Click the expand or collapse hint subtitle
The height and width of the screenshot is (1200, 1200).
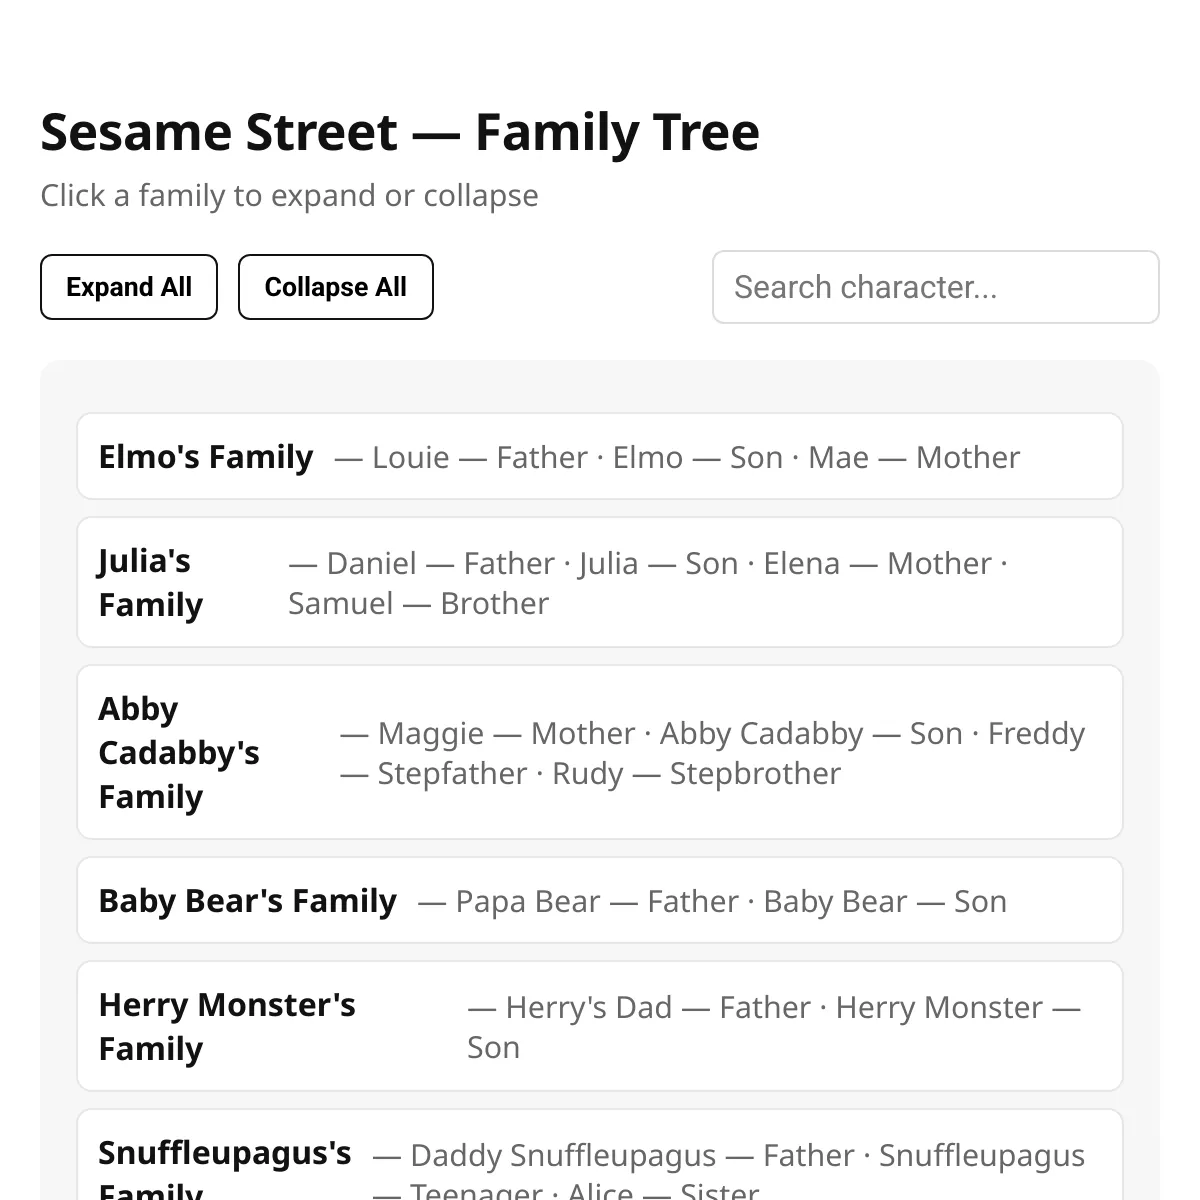tap(289, 196)
